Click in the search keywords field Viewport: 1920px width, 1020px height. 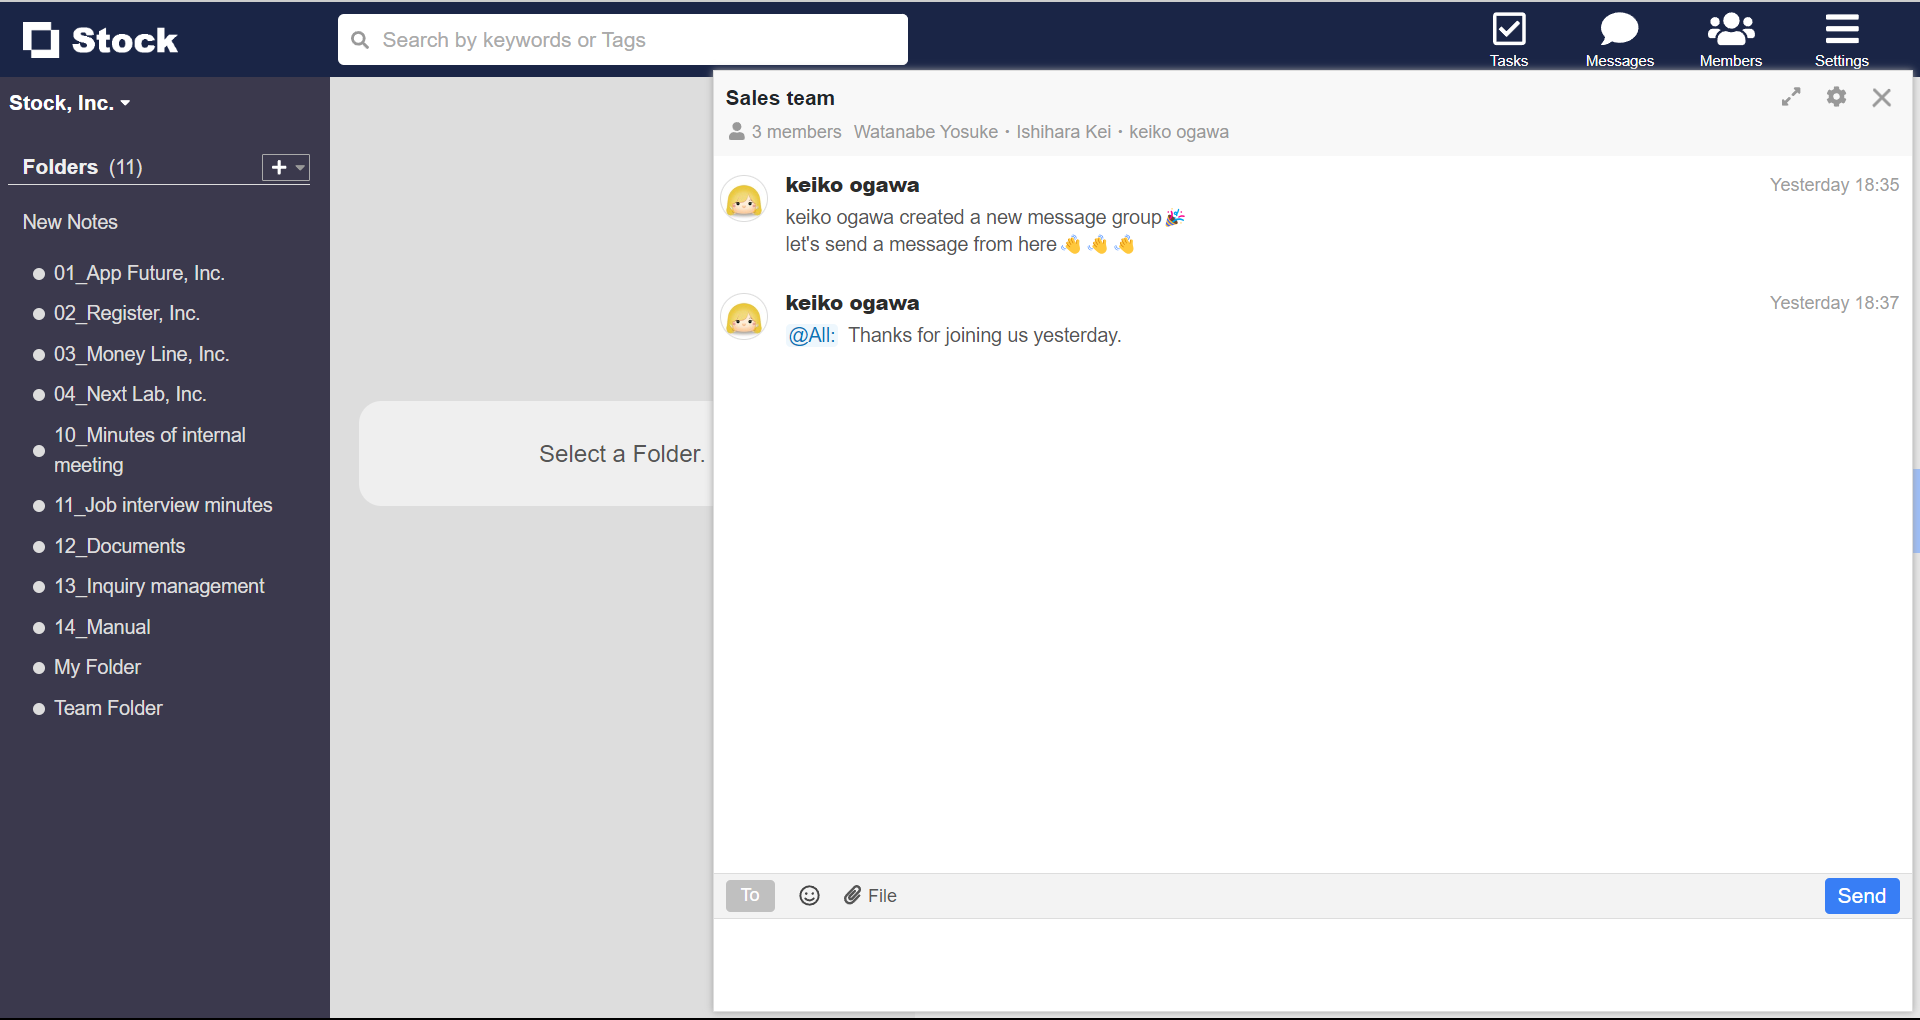click(622, 39)
